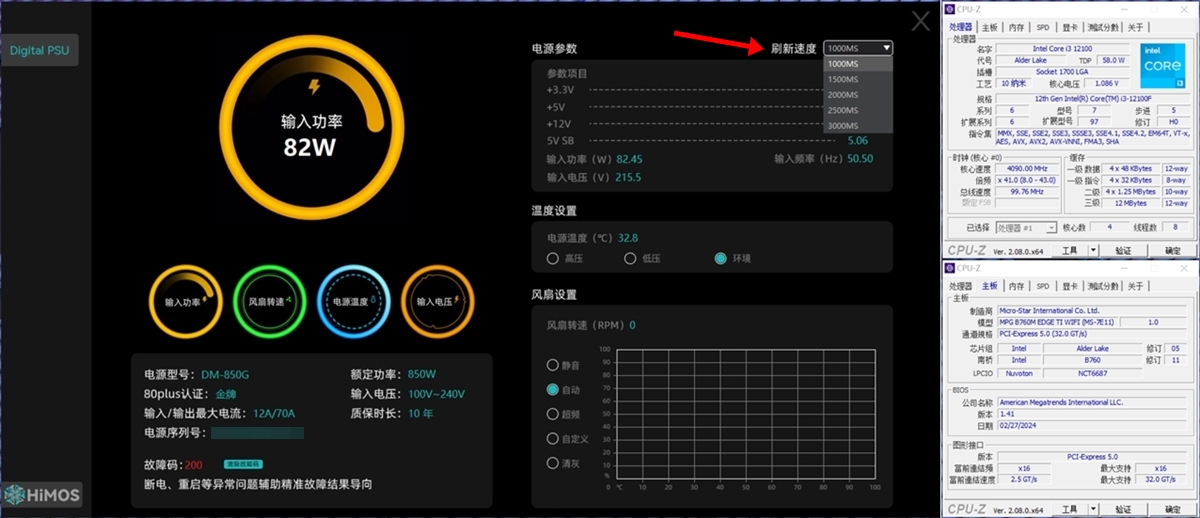1200x518 pixels.
Task: Click the Digital PSU sidebar button
Action: point(39,50)
